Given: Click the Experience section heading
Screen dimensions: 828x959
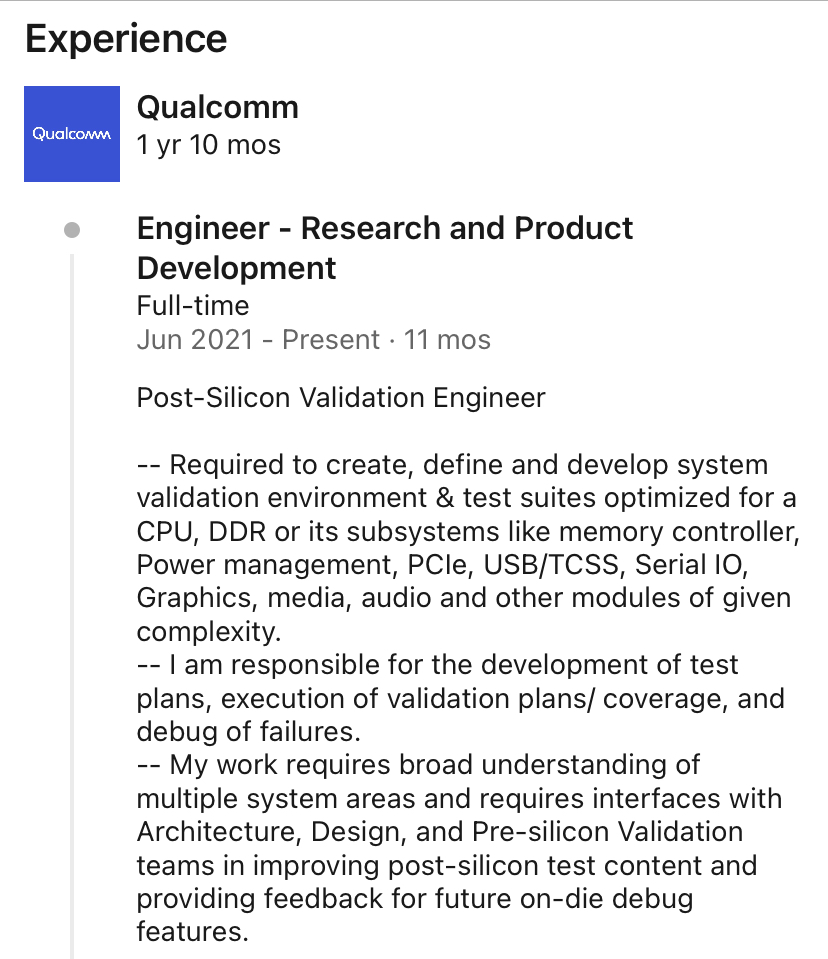Looking at the screenshot, I should point(126,39).
